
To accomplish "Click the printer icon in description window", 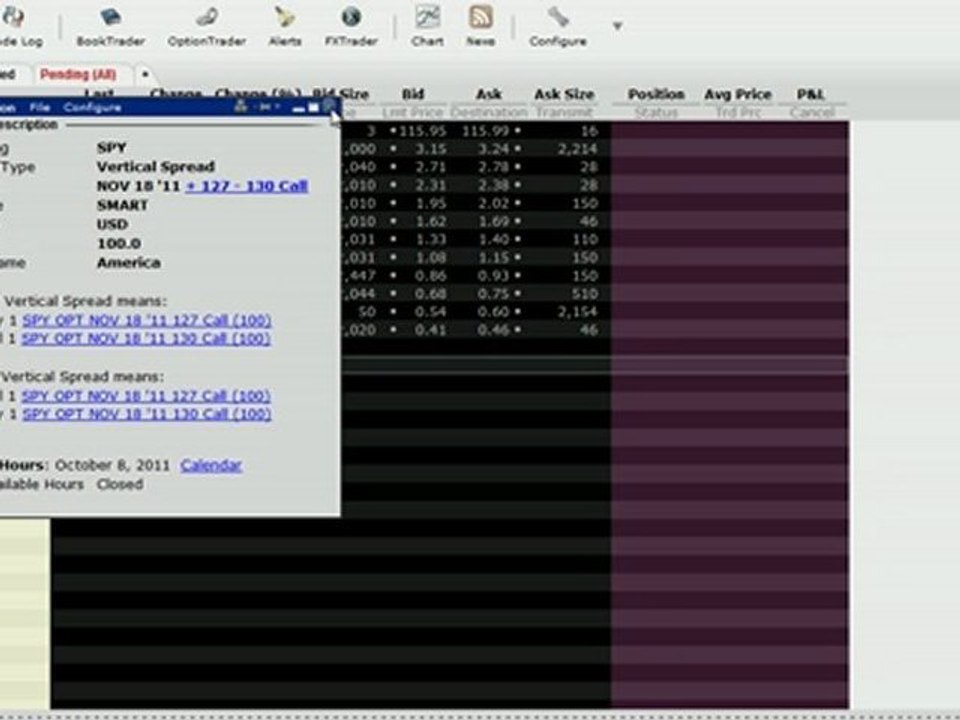I will tap(241, 107).
